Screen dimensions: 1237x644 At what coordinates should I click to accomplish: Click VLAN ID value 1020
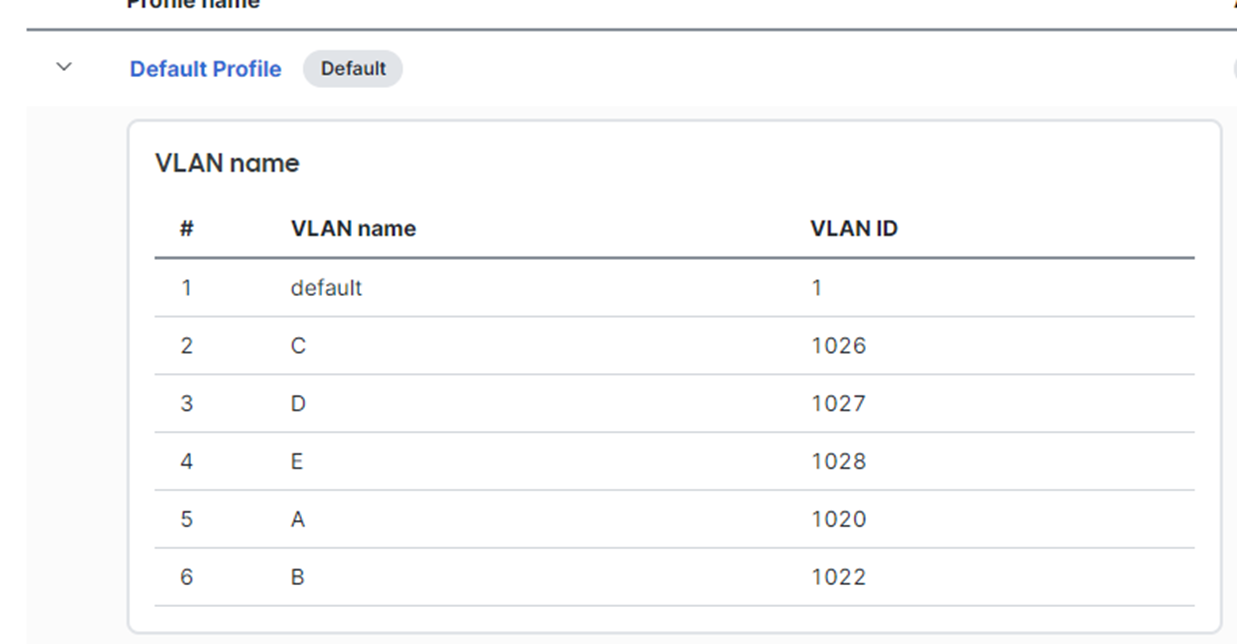click(x=840, y=519)
